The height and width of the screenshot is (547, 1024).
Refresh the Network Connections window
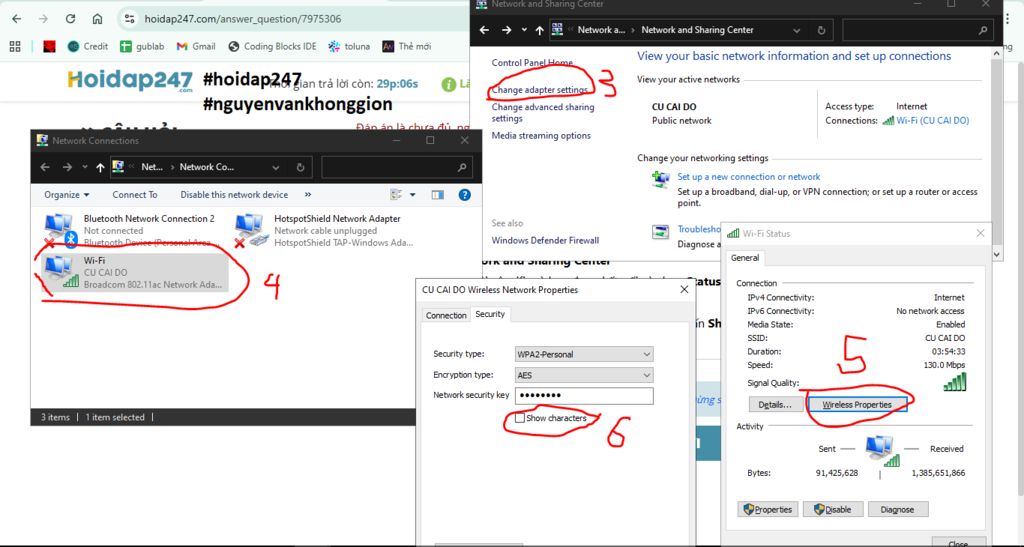click(x=300, y=167)
